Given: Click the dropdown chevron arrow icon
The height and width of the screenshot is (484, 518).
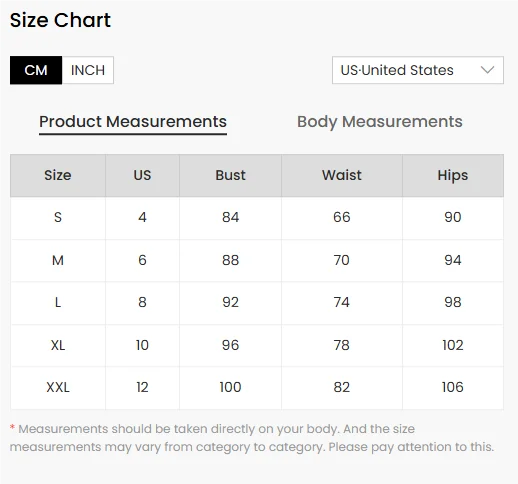Looking at the screenshot, I should [487, 70].
